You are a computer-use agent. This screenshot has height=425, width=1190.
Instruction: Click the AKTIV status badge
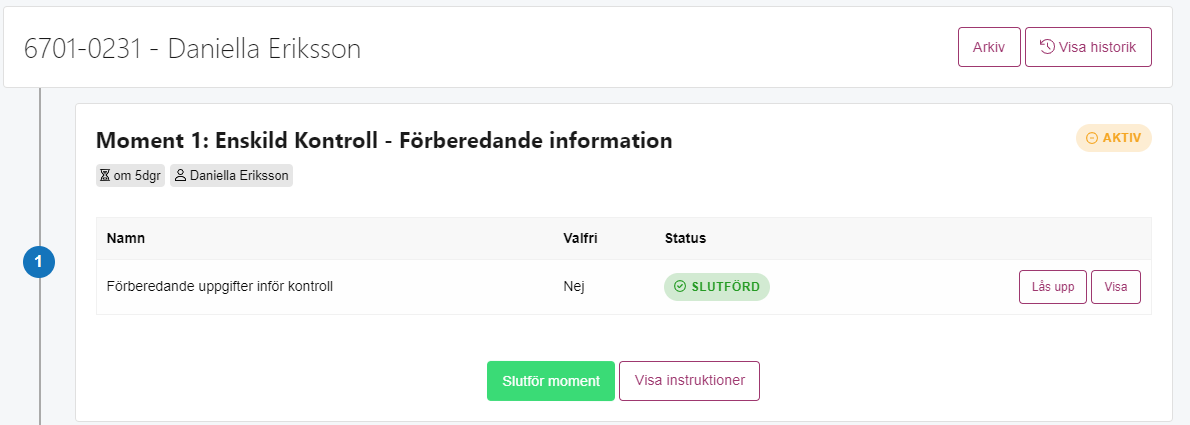[x=1113, y=138]
